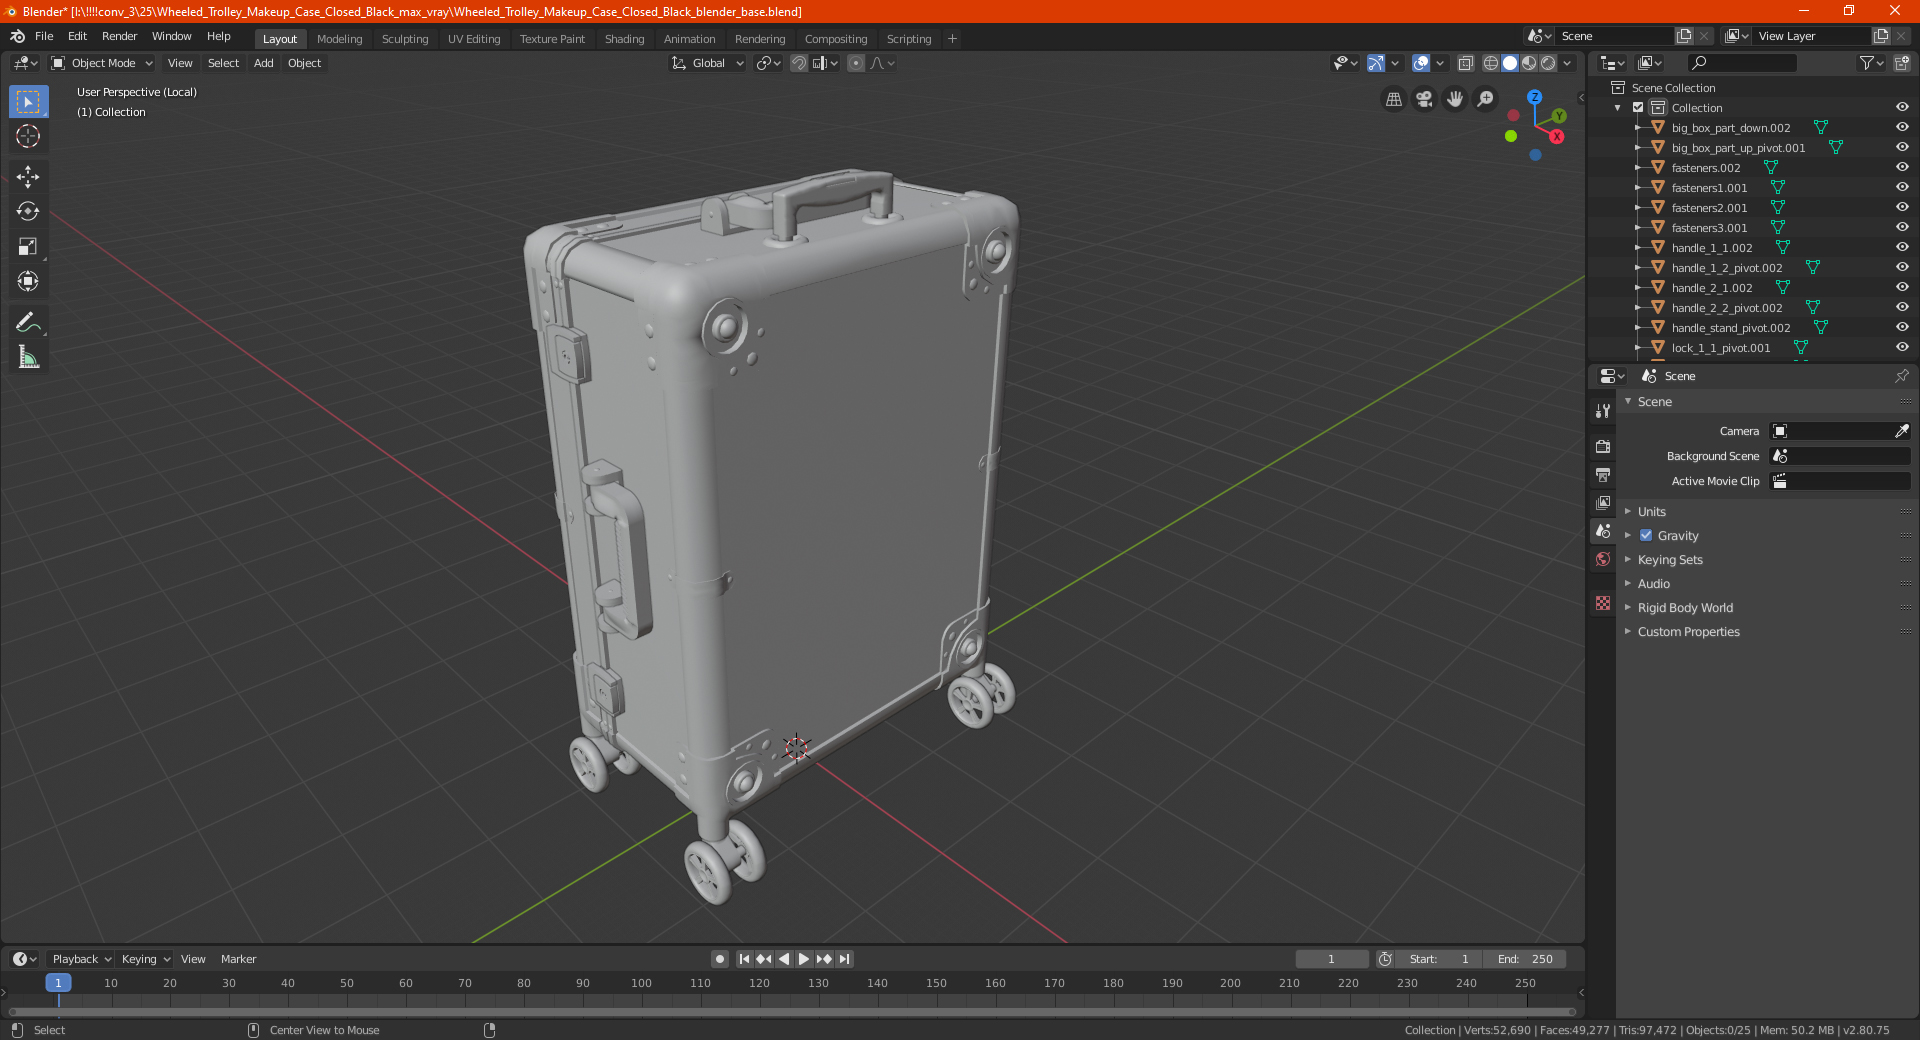Switch to the UV Editing workspace tab
1920x1040 pixels.
(x=474, y=39)
